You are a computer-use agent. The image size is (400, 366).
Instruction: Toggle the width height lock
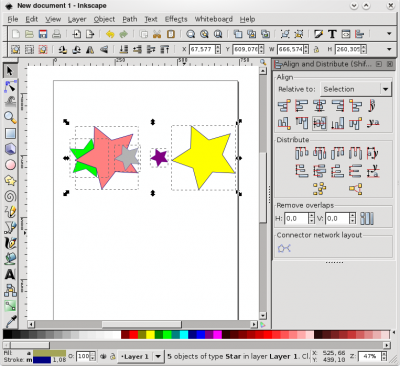[316, 50]
